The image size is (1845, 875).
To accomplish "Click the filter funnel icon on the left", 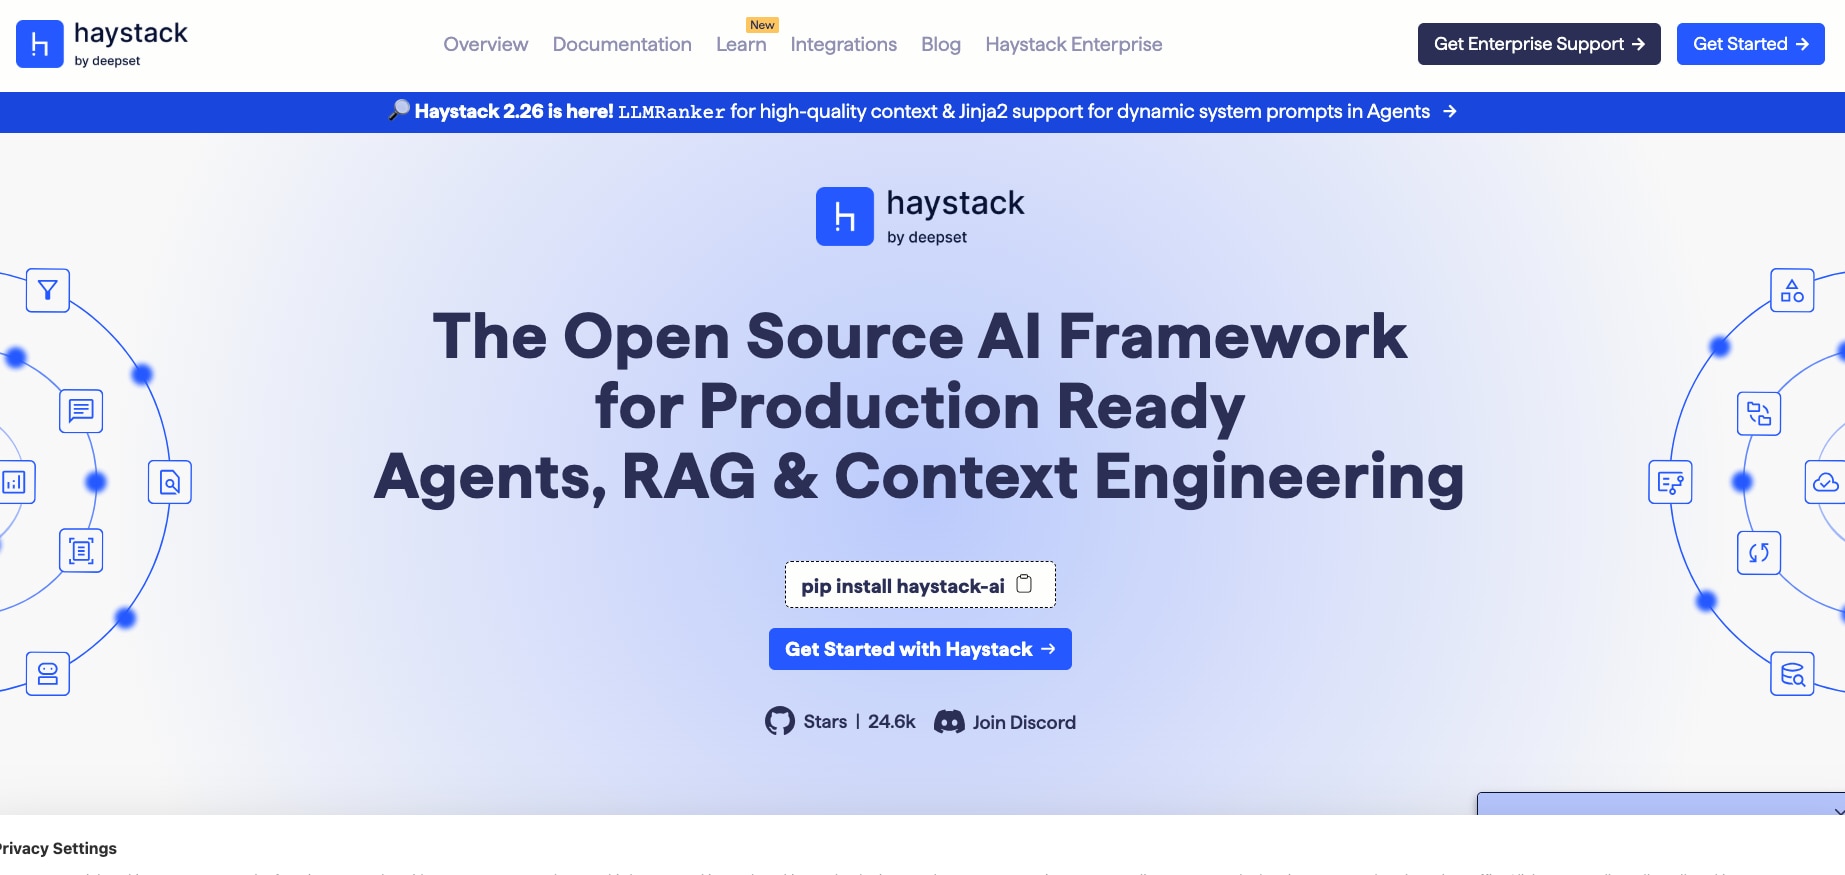I will (47, 291).
